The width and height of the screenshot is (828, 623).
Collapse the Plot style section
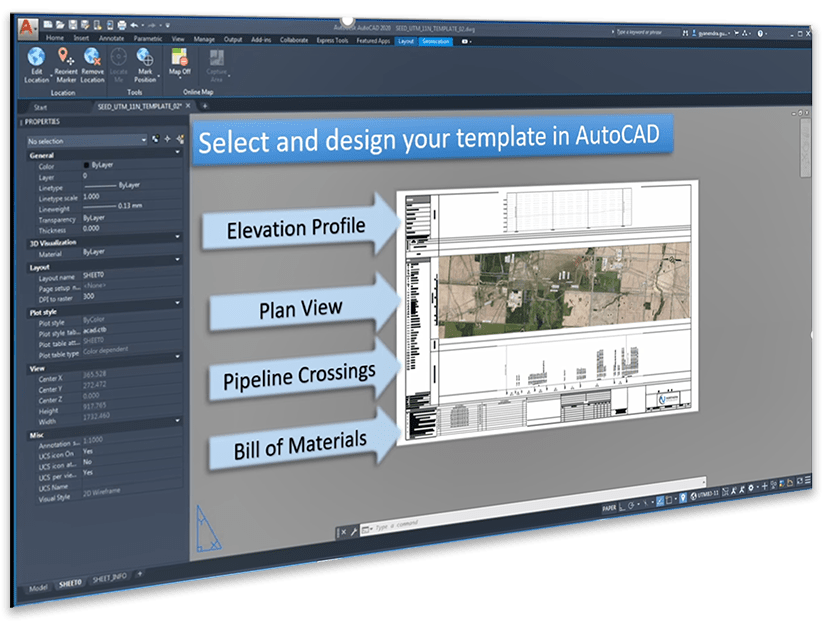[x=177, y=303]
